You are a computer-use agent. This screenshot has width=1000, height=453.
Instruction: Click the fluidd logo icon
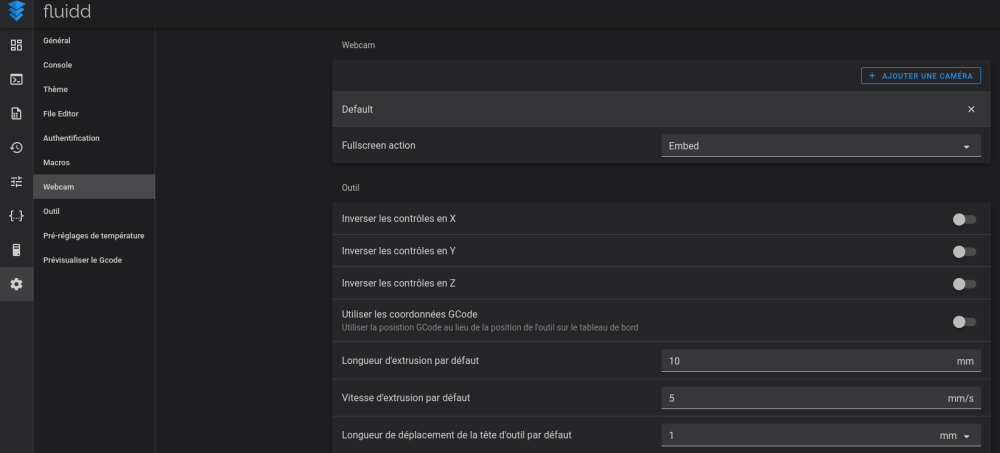pyautogui.click(x=17, y=11)
